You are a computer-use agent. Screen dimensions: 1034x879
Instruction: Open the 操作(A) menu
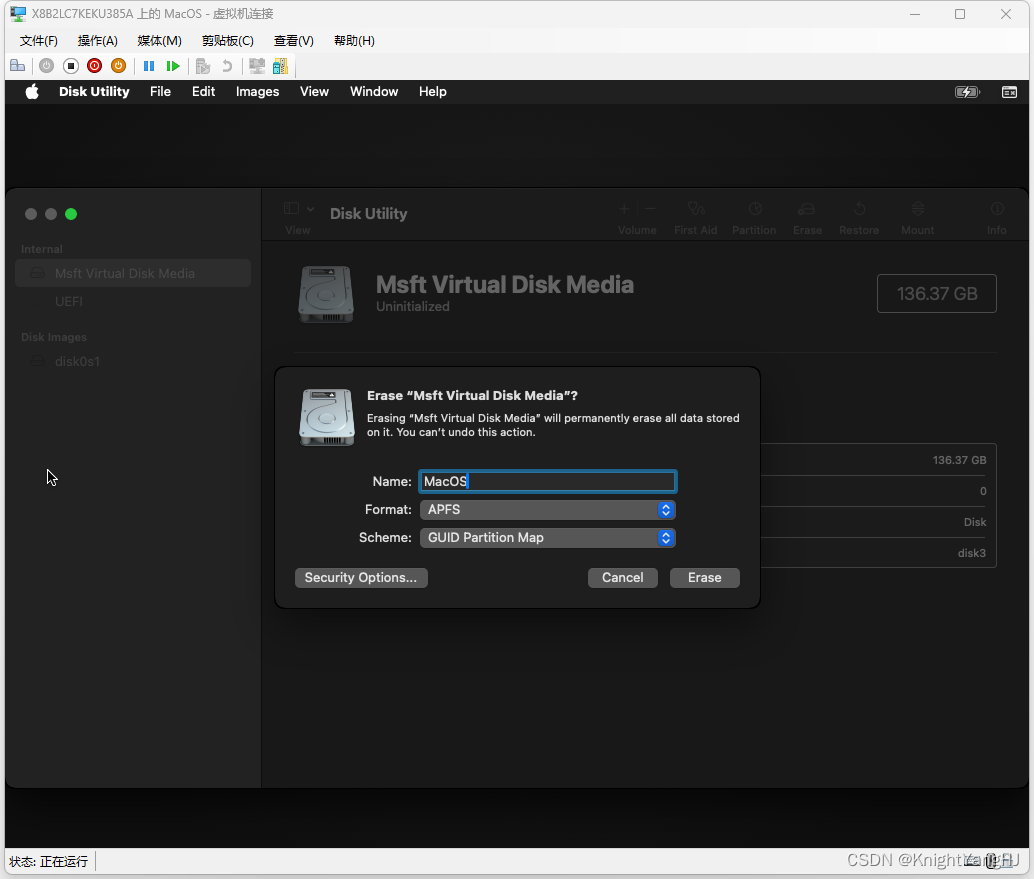point(98,41)
